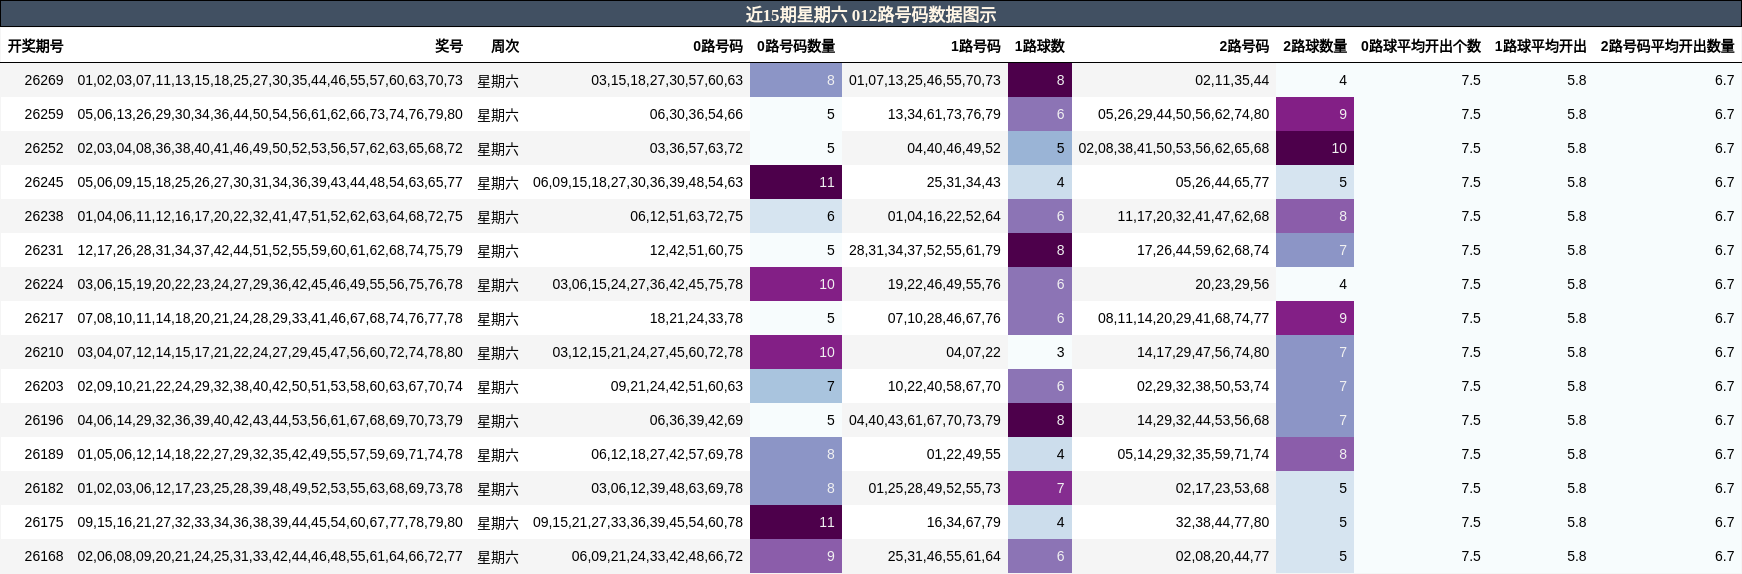Click issue number 26175
Viewport: 1742px width, 574px height.
point(44,522)
